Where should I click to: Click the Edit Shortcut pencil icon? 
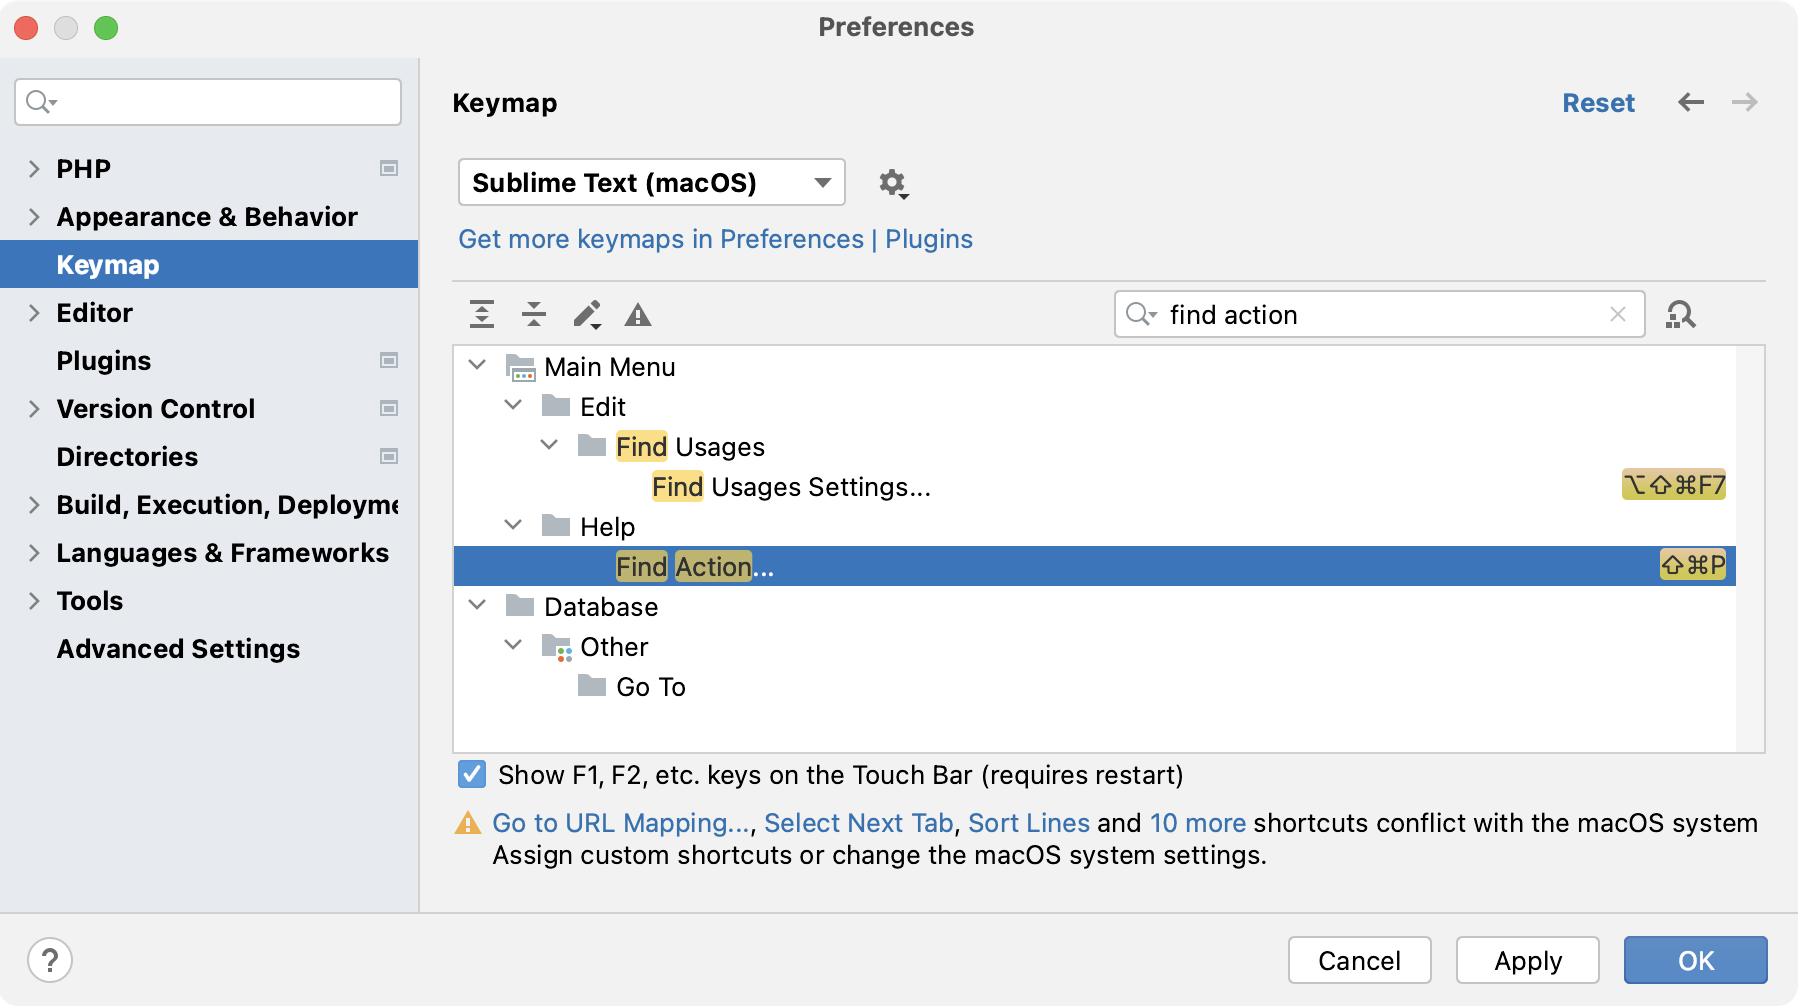pyautogui.click(x=587, y=315)
